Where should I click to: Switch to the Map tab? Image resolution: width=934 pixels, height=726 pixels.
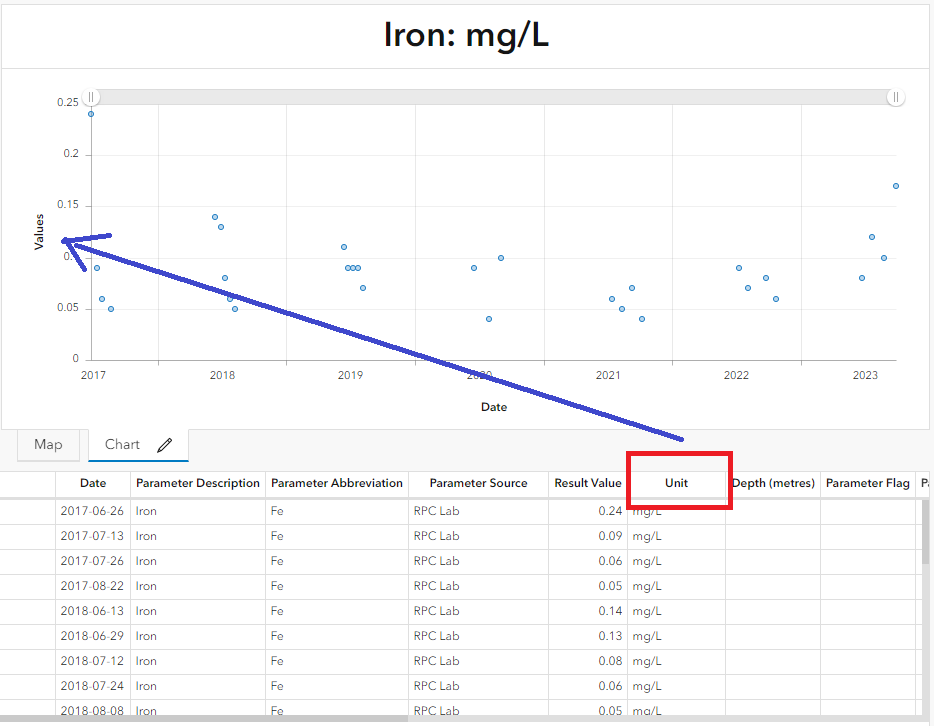48,444
